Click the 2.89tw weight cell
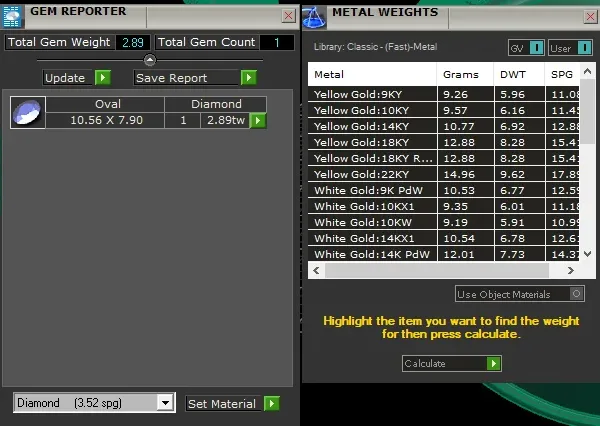The height and width of the screenshot is (426, 600). click(225, 120)
